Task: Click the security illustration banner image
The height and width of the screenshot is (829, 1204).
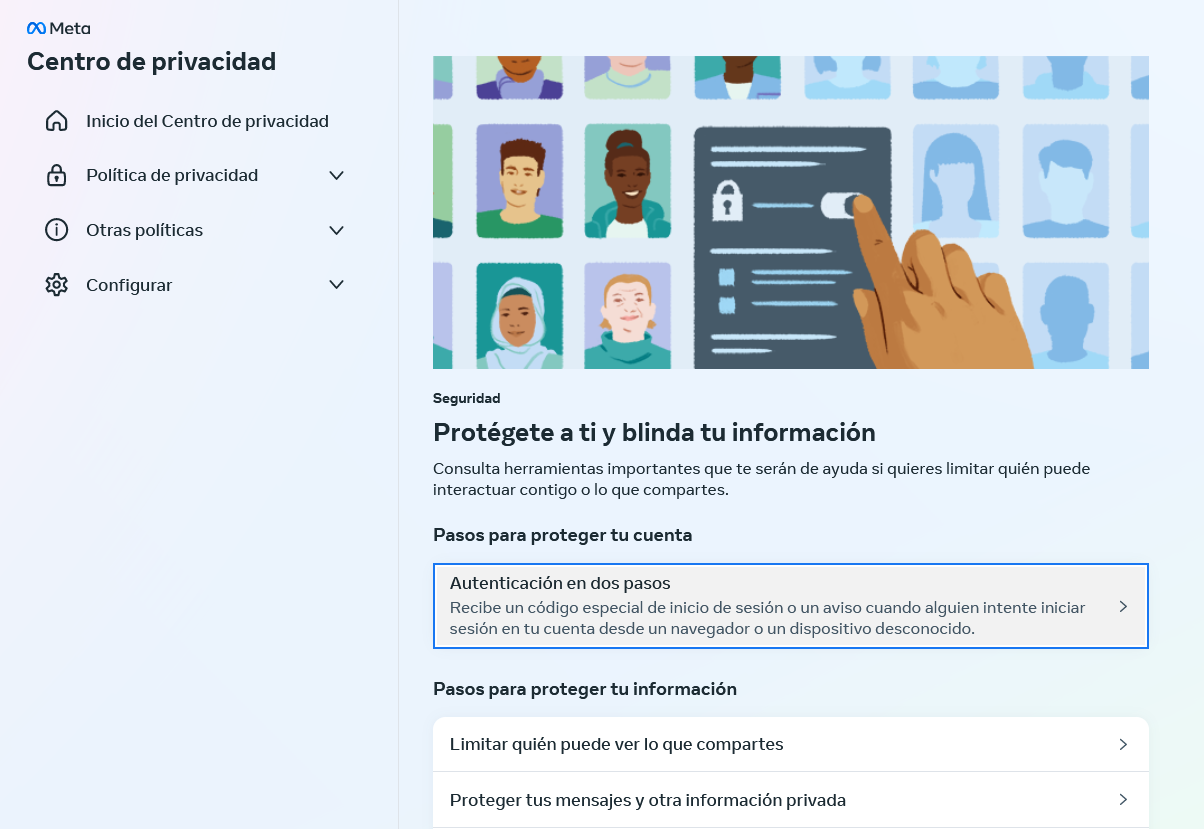Action: coord(791,212)
